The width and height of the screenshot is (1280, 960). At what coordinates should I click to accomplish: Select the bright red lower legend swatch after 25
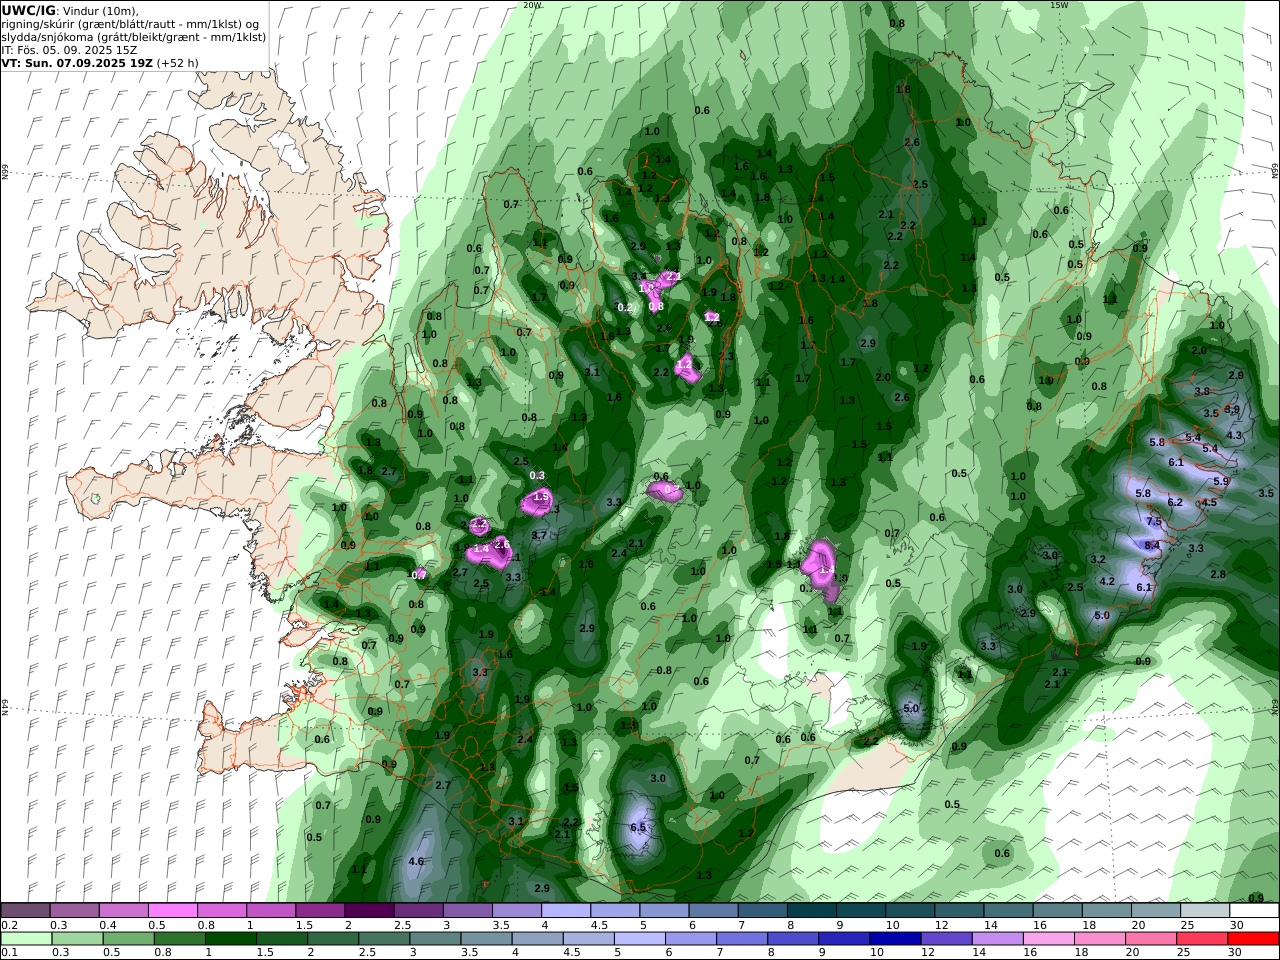point(1254,939)
